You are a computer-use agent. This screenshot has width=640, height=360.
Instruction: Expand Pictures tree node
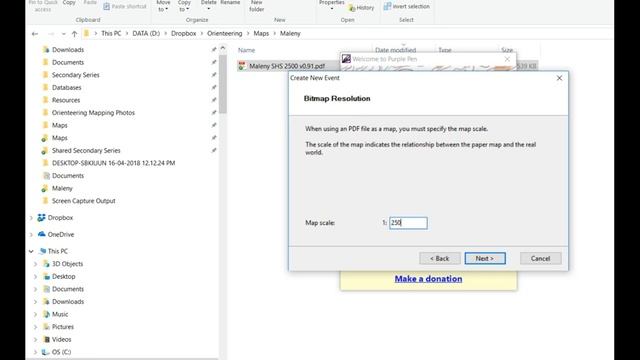tap(36, 327)
